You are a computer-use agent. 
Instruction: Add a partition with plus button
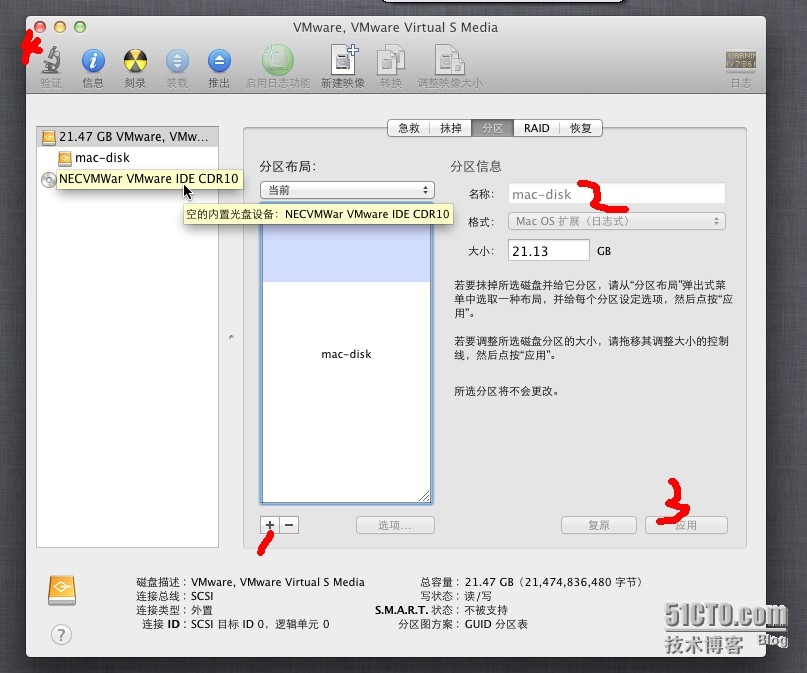pyautogui.click(x=270, y=525)
